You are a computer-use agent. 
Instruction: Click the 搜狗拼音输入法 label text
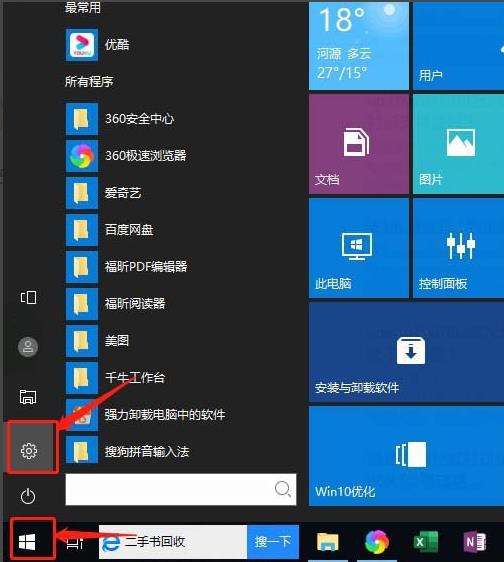[147, 452]
